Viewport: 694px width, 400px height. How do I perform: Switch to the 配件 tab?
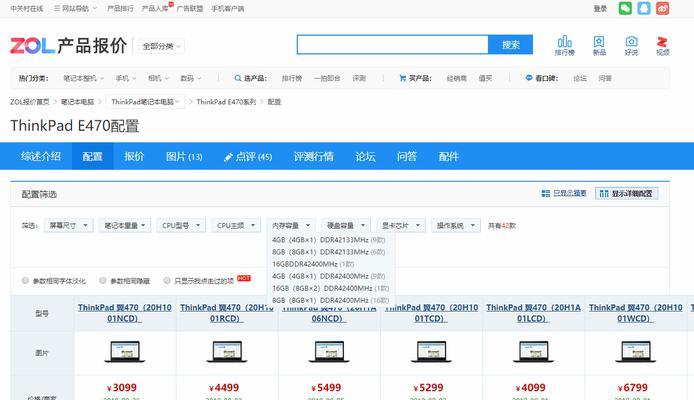[448, 156]
